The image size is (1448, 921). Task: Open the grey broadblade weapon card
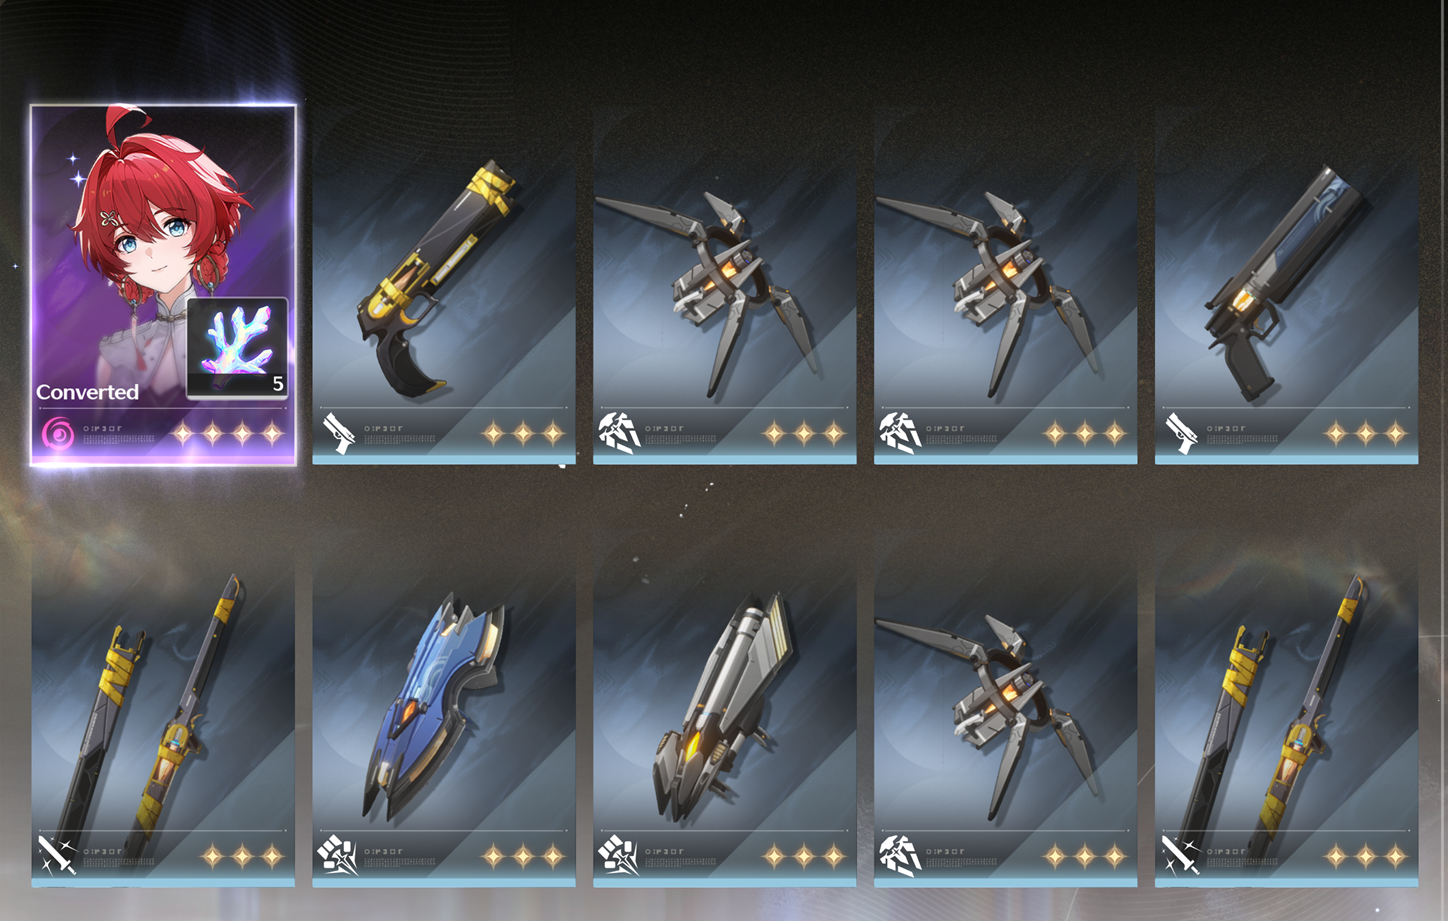tap(724, 710)
